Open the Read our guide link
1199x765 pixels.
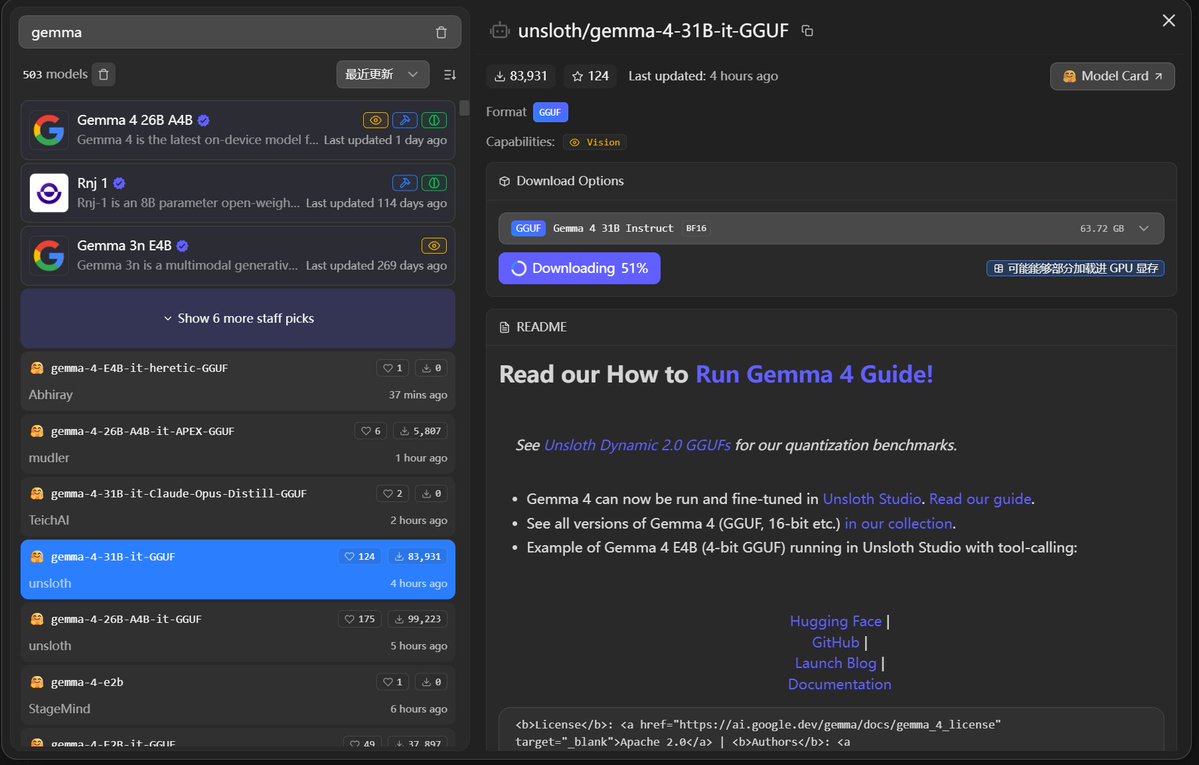coord(980,499)
